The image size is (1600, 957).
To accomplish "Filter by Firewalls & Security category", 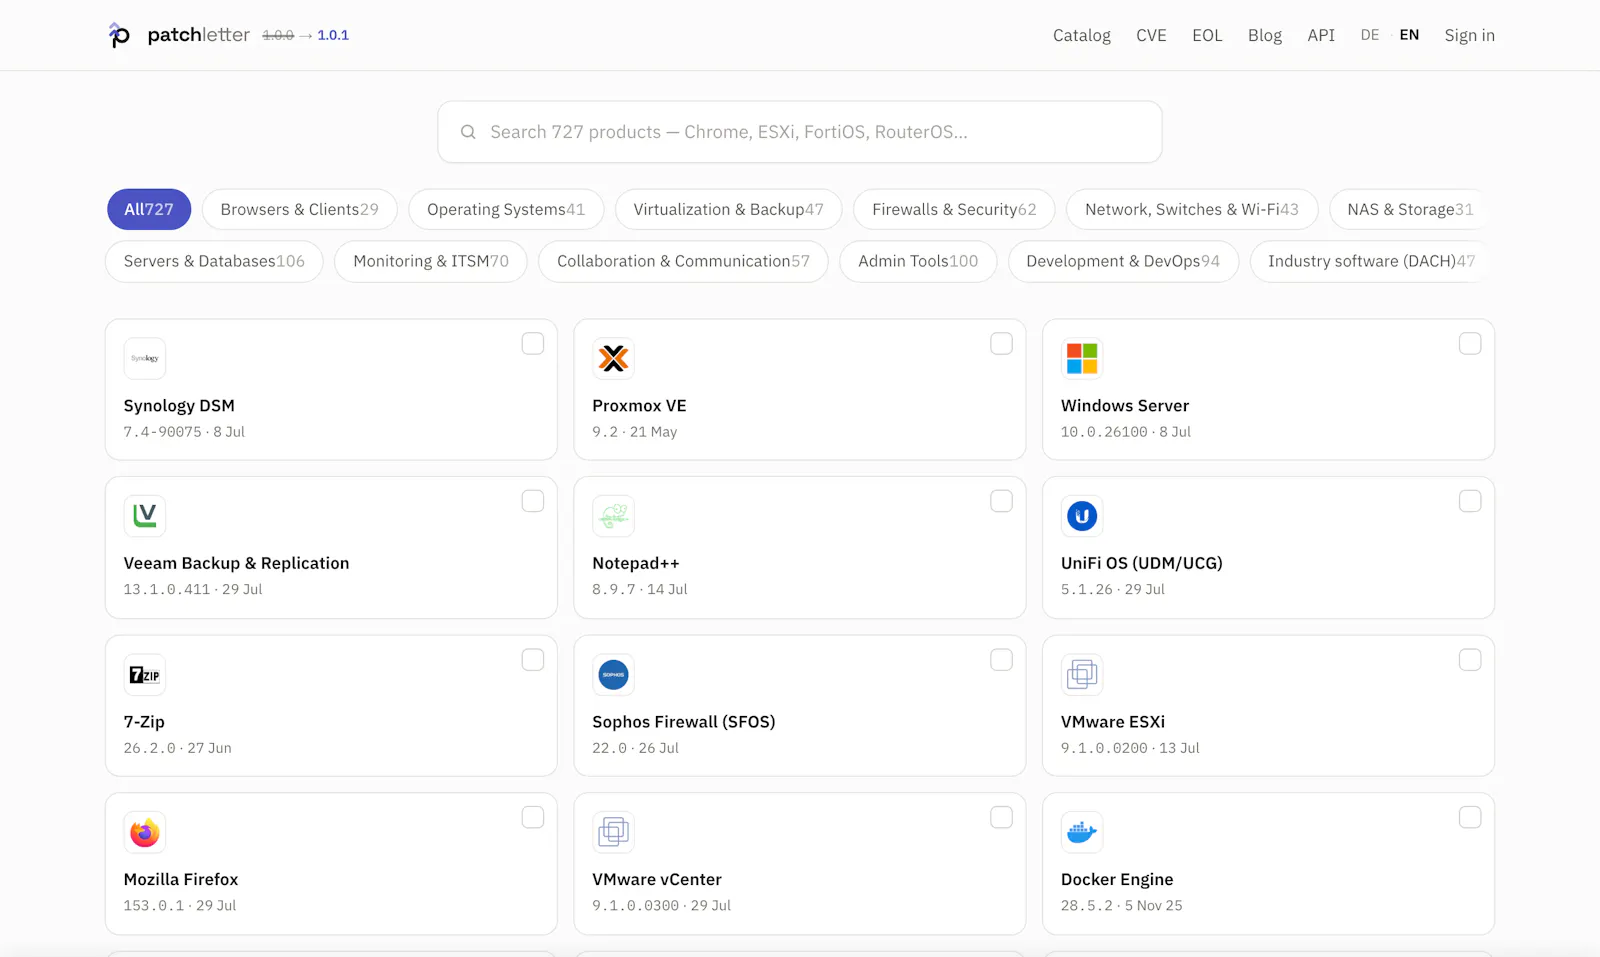I will point(954,209).
